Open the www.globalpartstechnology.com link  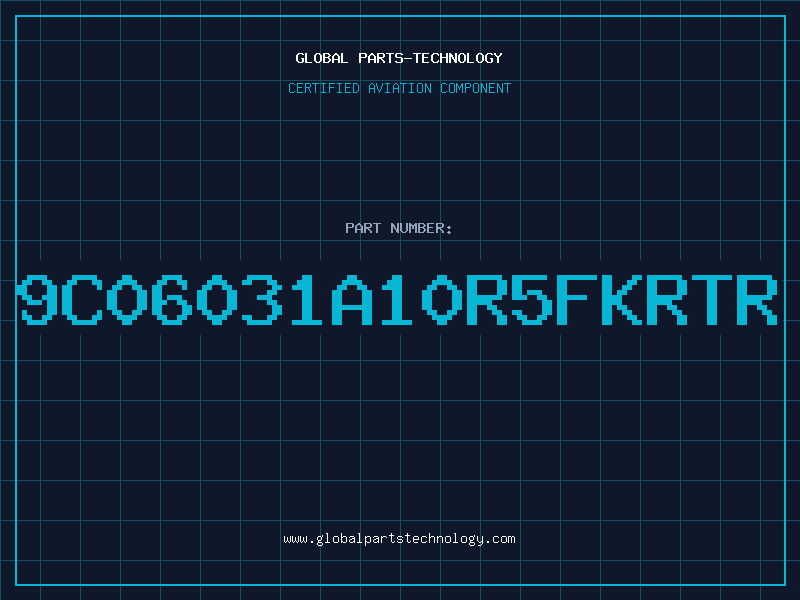(x=399, y=539)
